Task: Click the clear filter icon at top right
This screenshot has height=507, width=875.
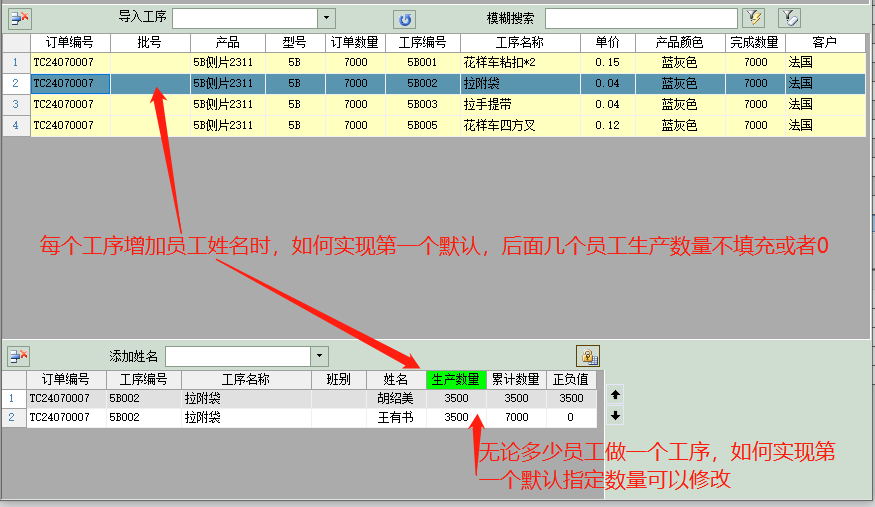Action: point(789,18)
